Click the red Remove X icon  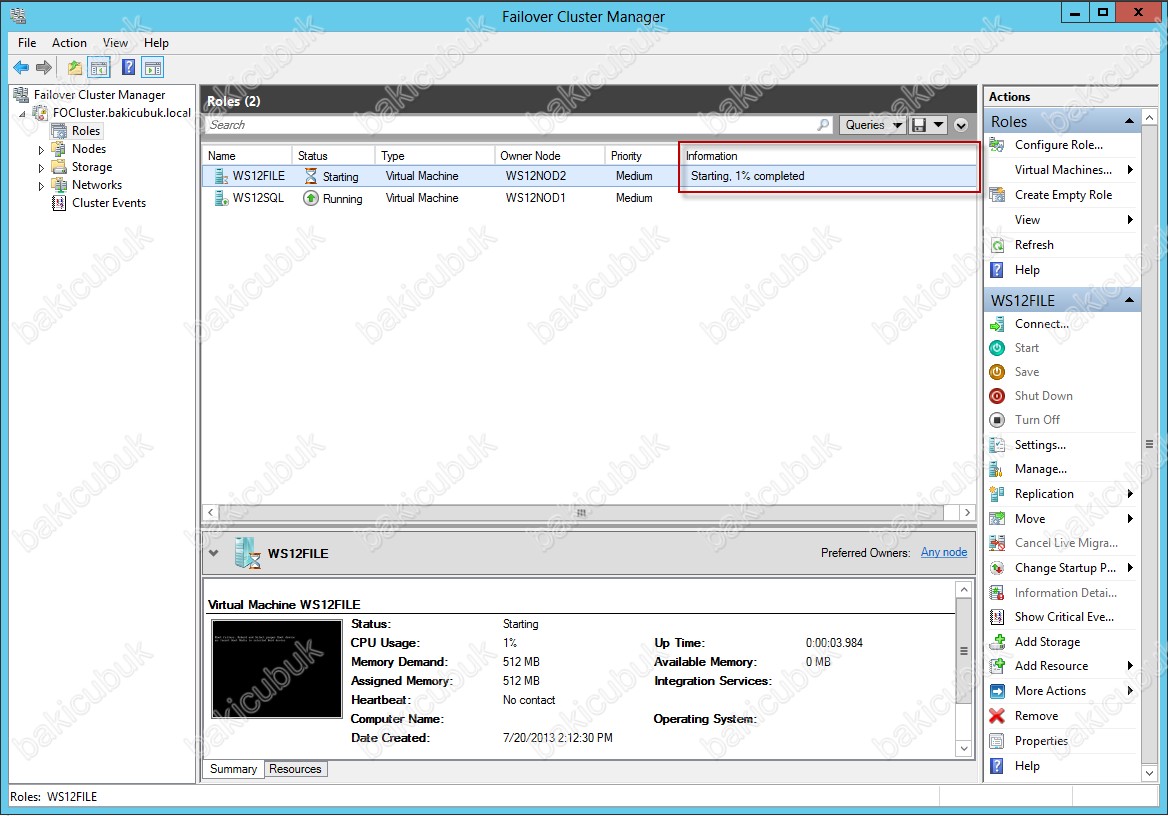coord(997,715)
